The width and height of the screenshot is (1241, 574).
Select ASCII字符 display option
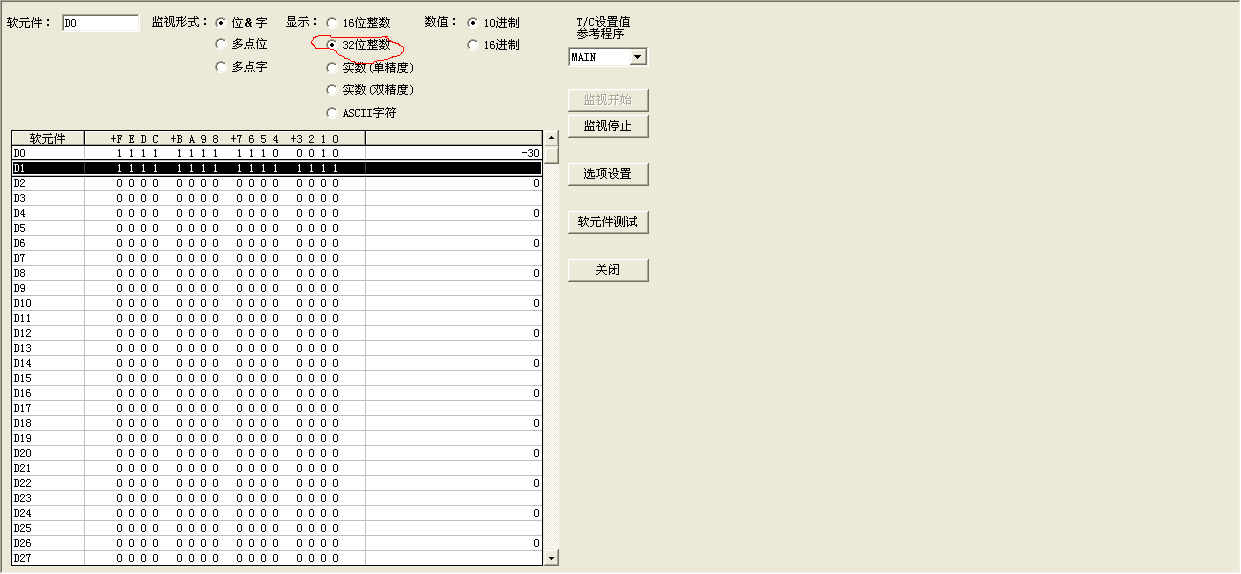tap(332, 113)
